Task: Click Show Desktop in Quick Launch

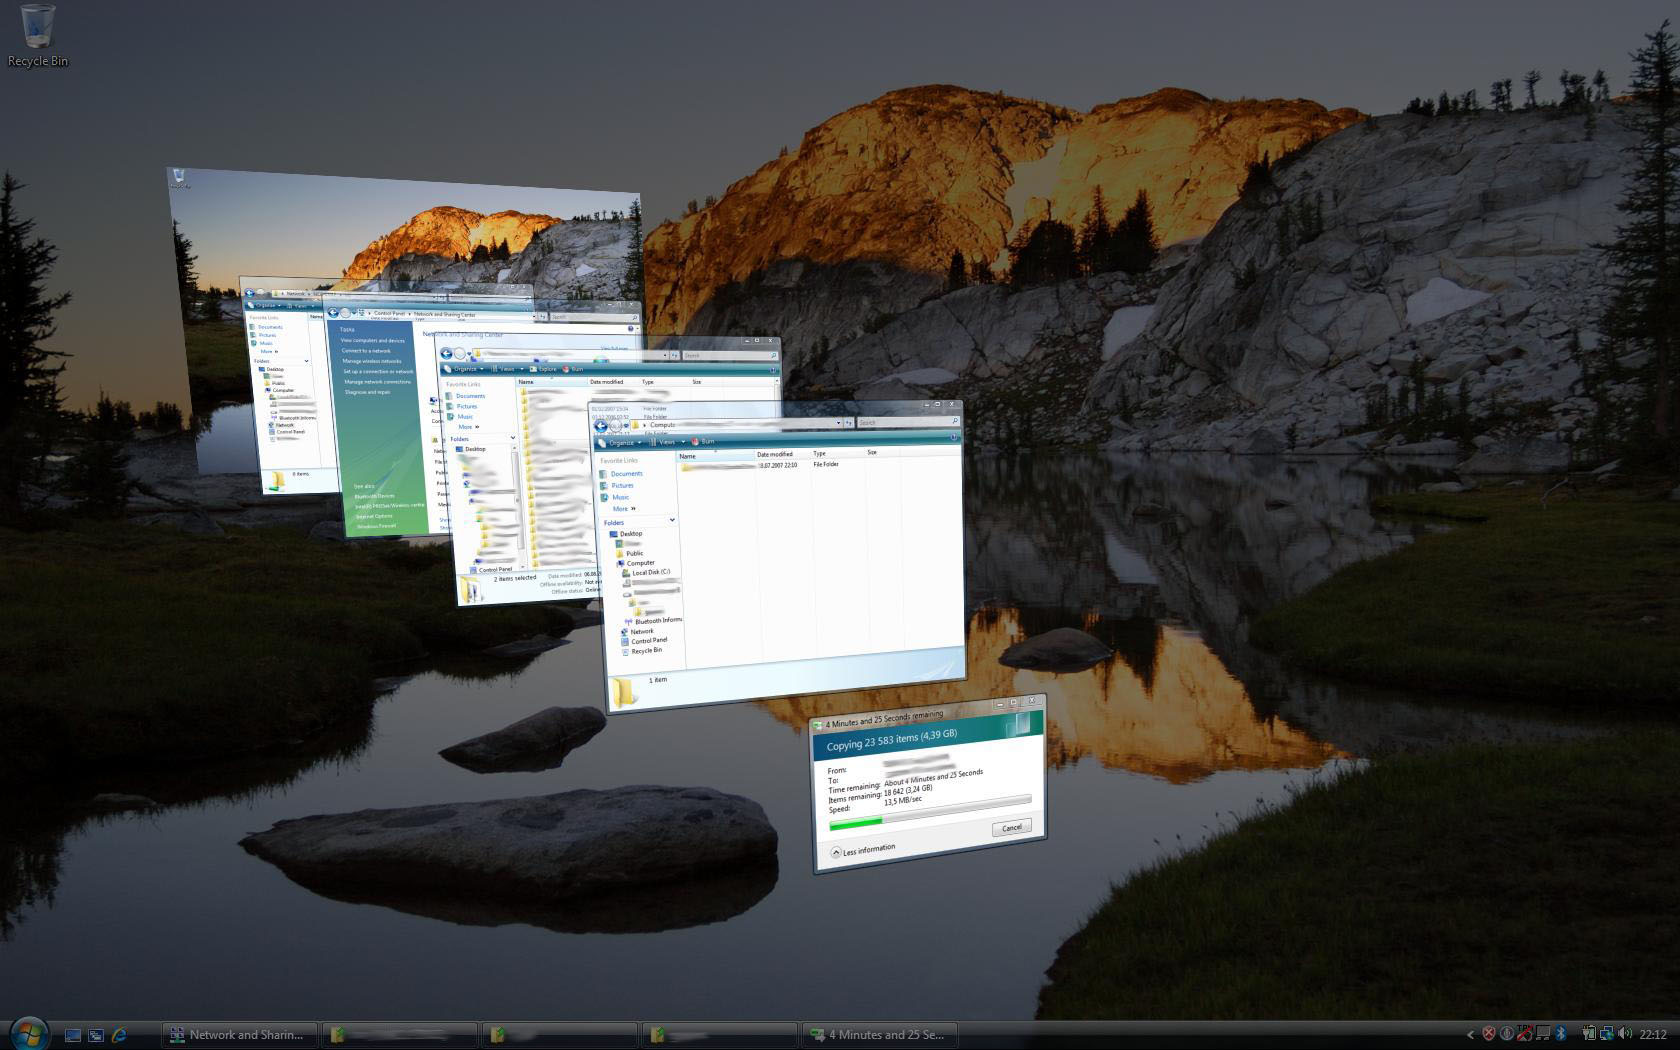Action: tap(73, 1035)
